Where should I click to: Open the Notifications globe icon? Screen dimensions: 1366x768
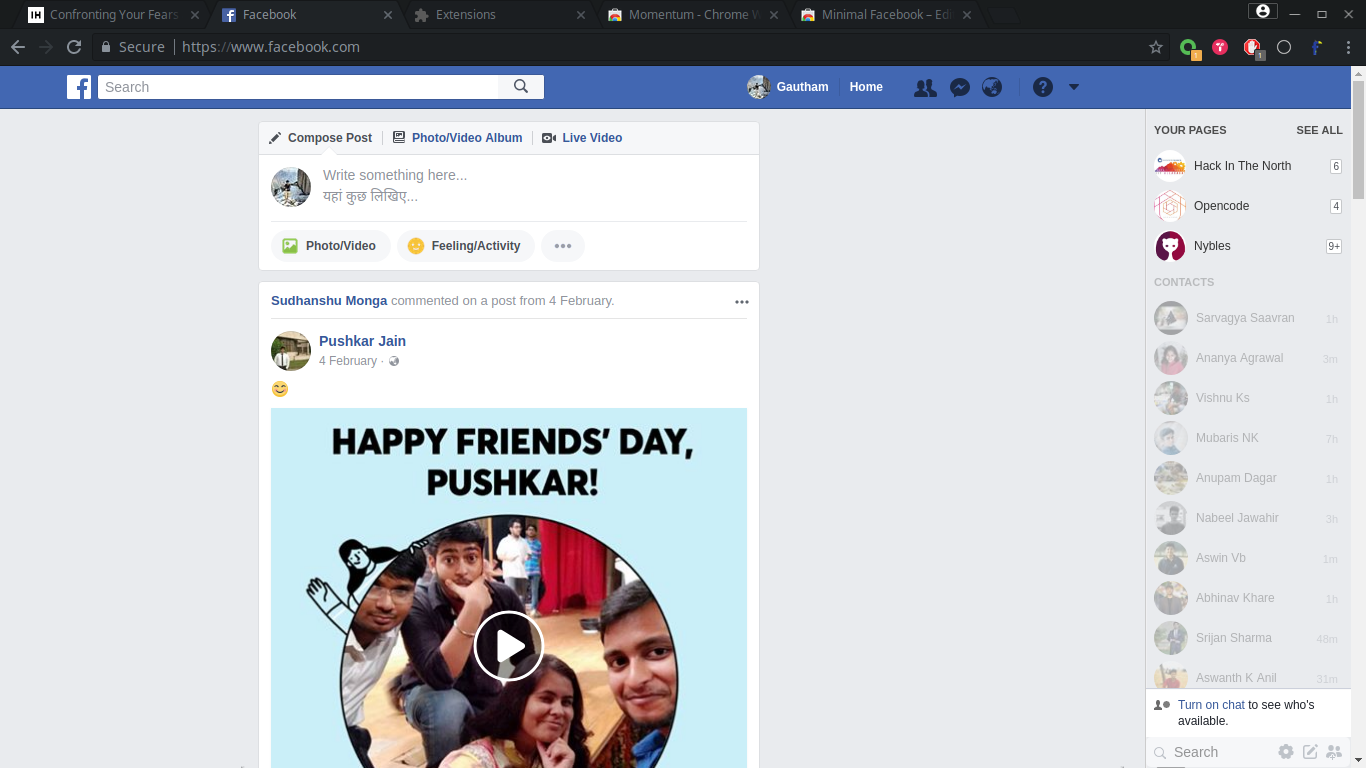coord(992,87)
